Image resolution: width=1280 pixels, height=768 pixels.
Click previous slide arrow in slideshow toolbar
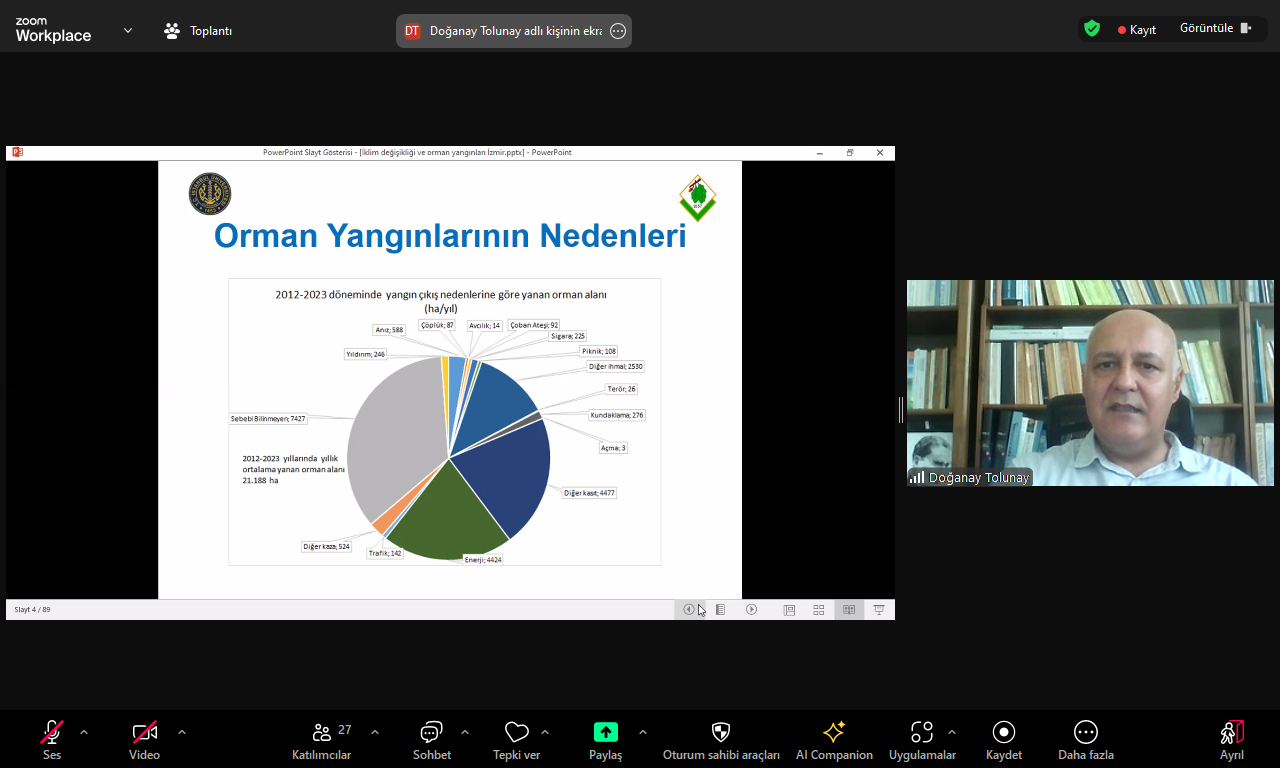(x=689, y=609)
